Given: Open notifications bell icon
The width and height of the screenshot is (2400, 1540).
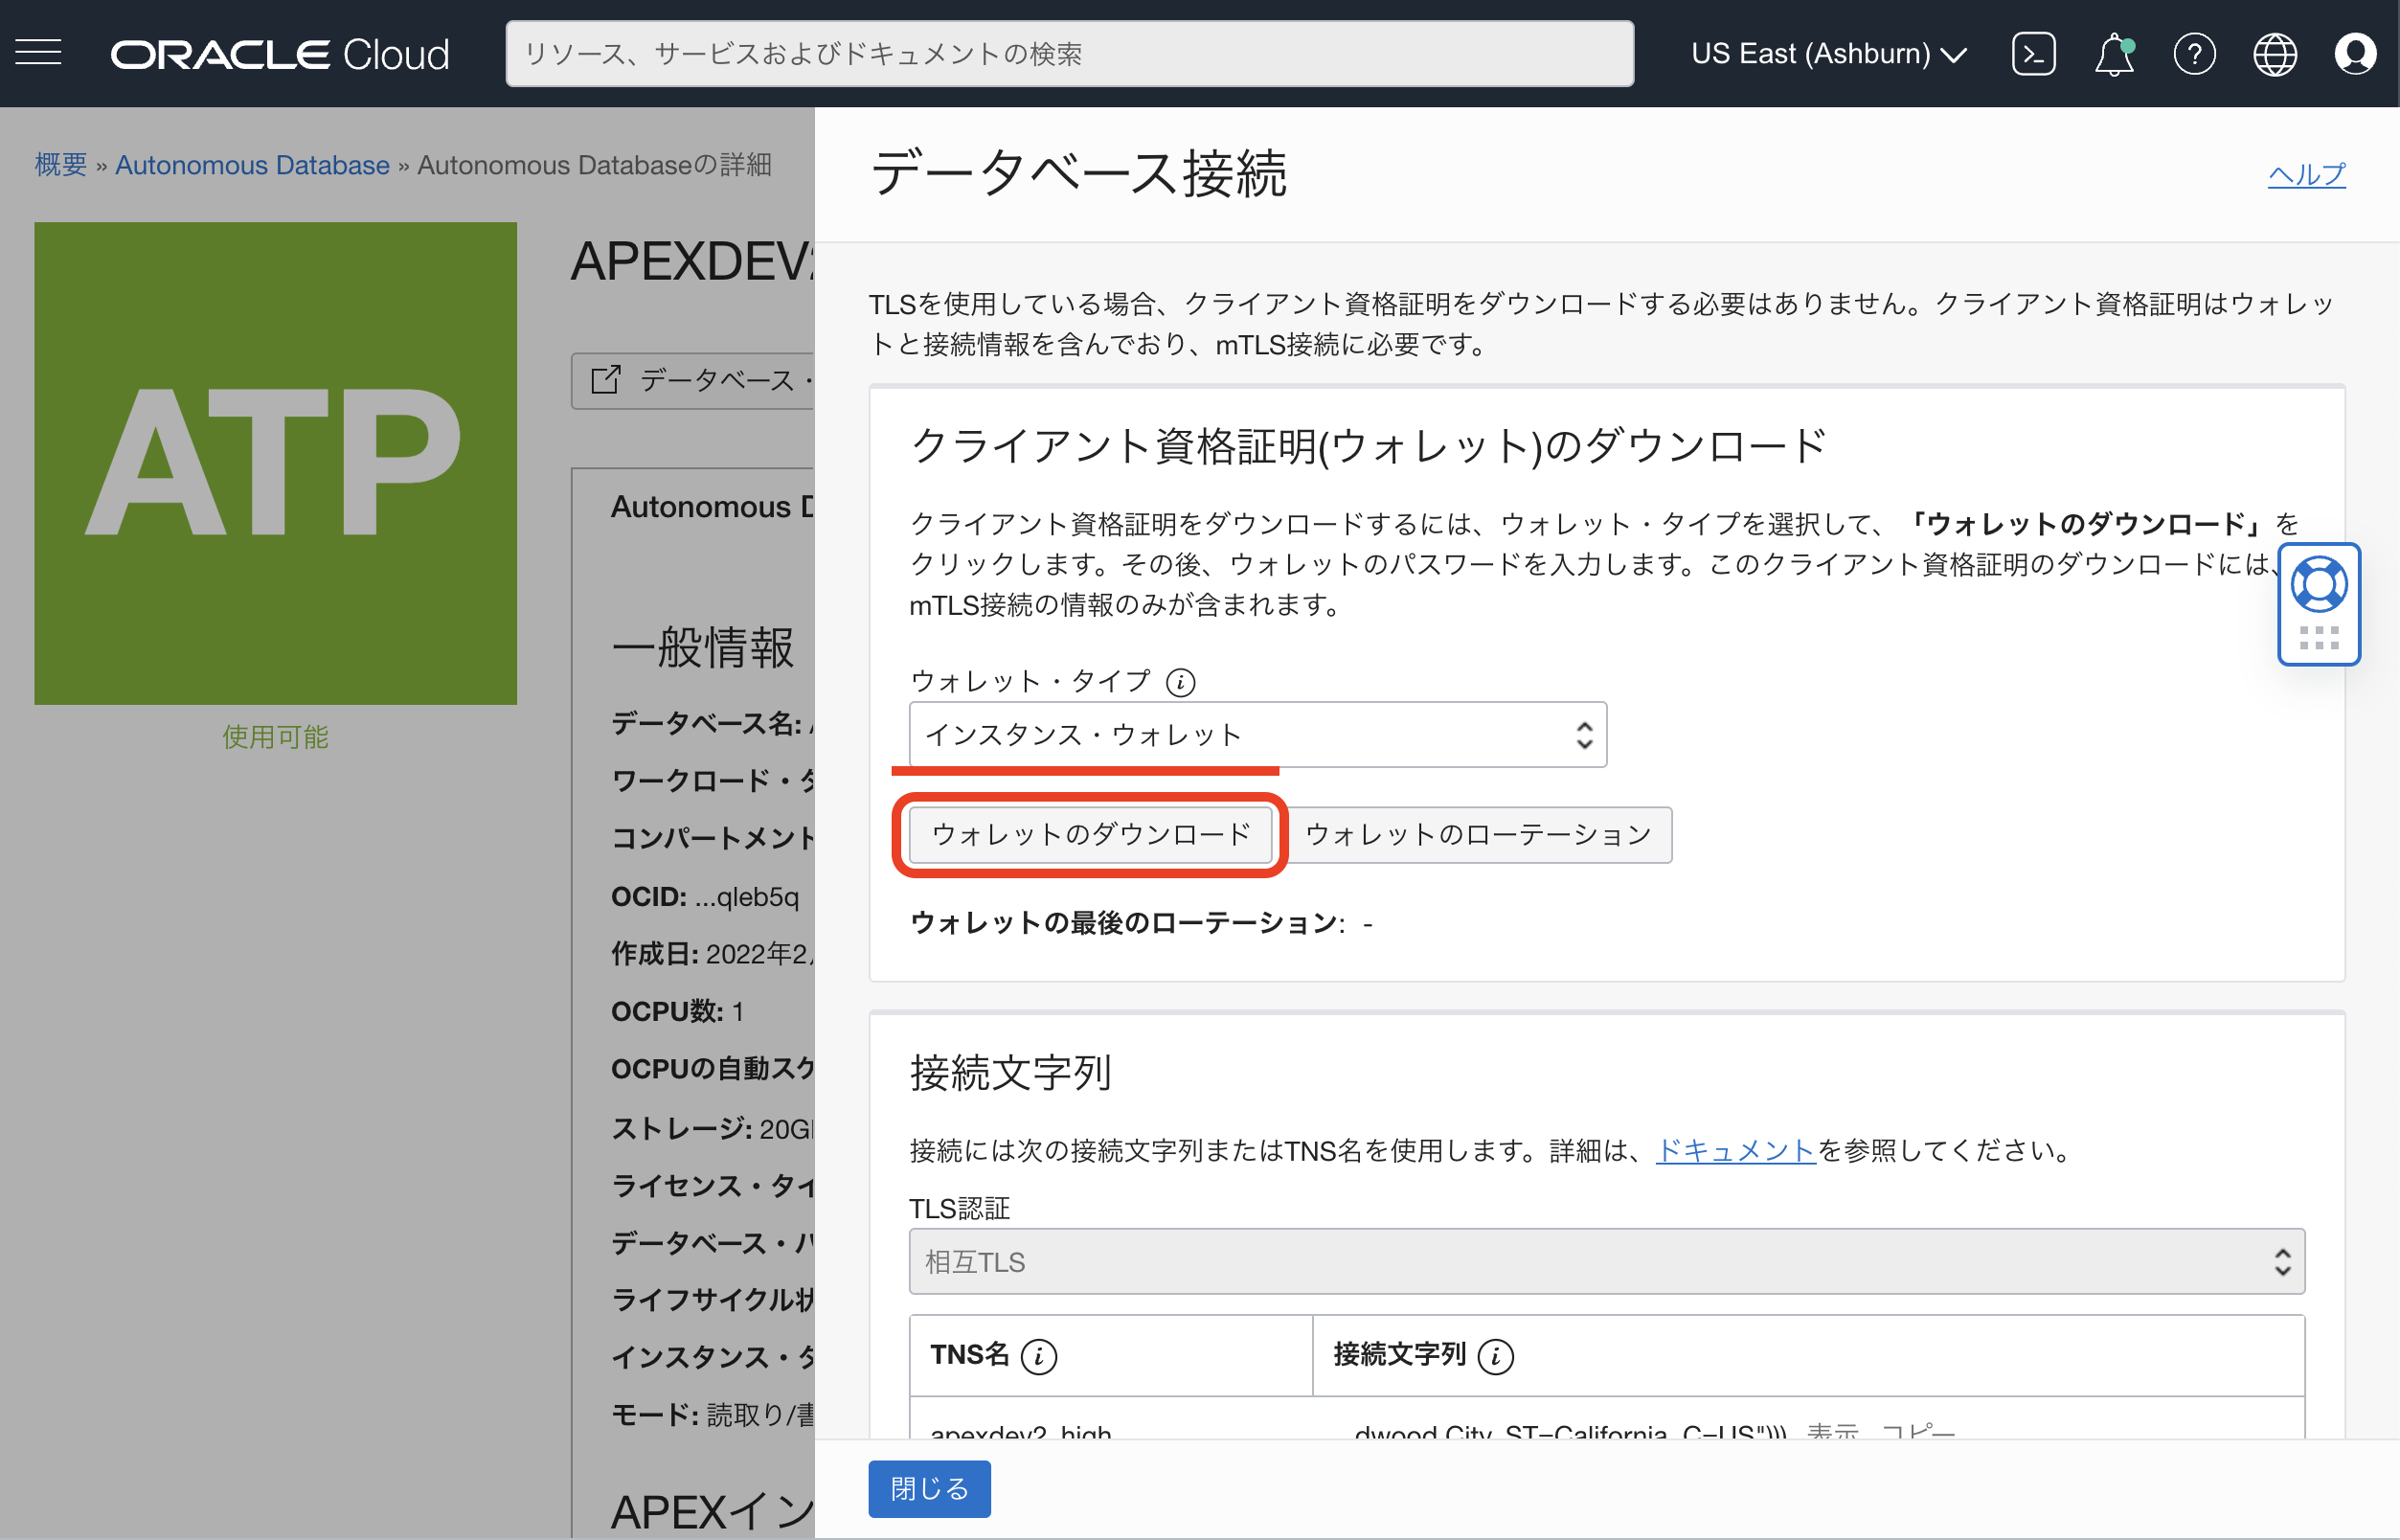Looking at the screenshot, I should pyautogui.click(x=2114, y=54).
